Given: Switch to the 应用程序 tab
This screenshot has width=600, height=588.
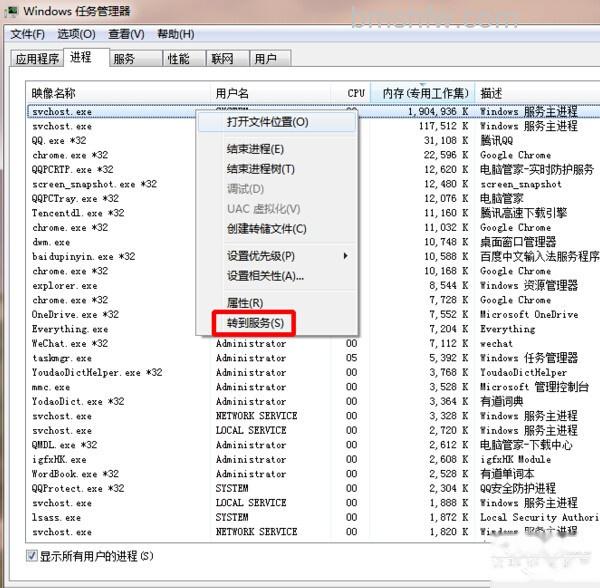Looking at the screenshot, I should pos(37,59).
